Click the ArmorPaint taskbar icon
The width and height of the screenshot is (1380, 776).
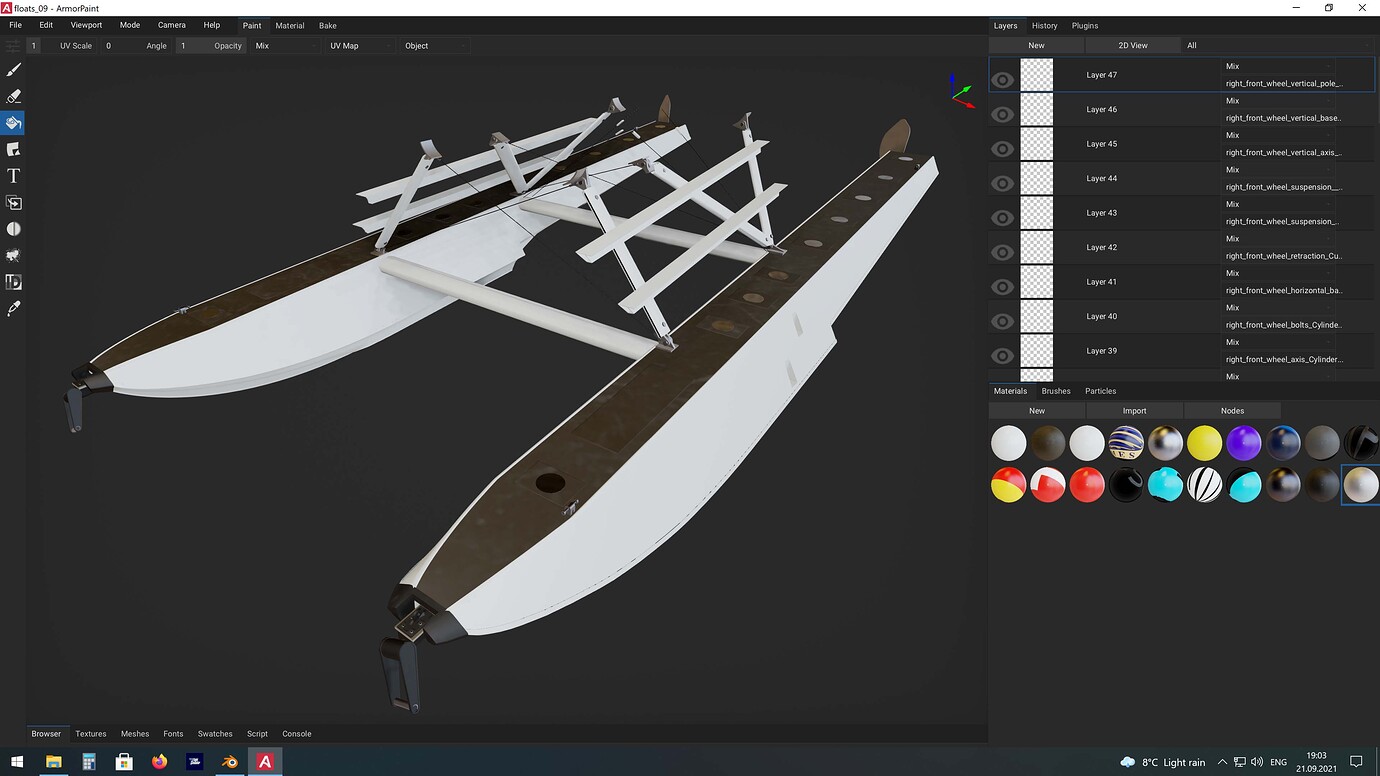(265, 762)
